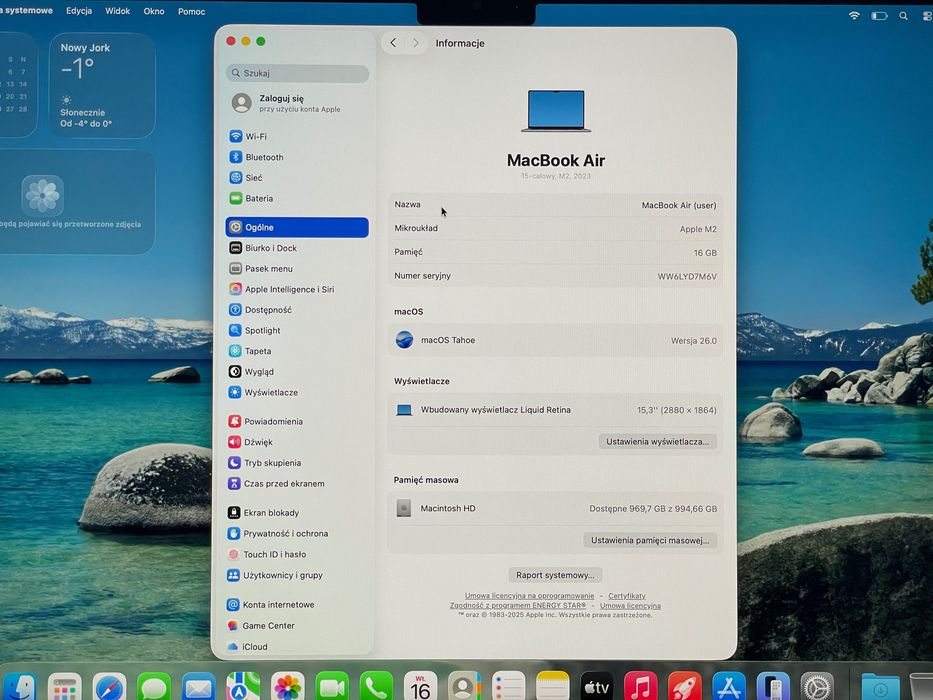933x700 pixels.
Task: Click the Macintosh HD storage row
Action: (x=556, y=508)
